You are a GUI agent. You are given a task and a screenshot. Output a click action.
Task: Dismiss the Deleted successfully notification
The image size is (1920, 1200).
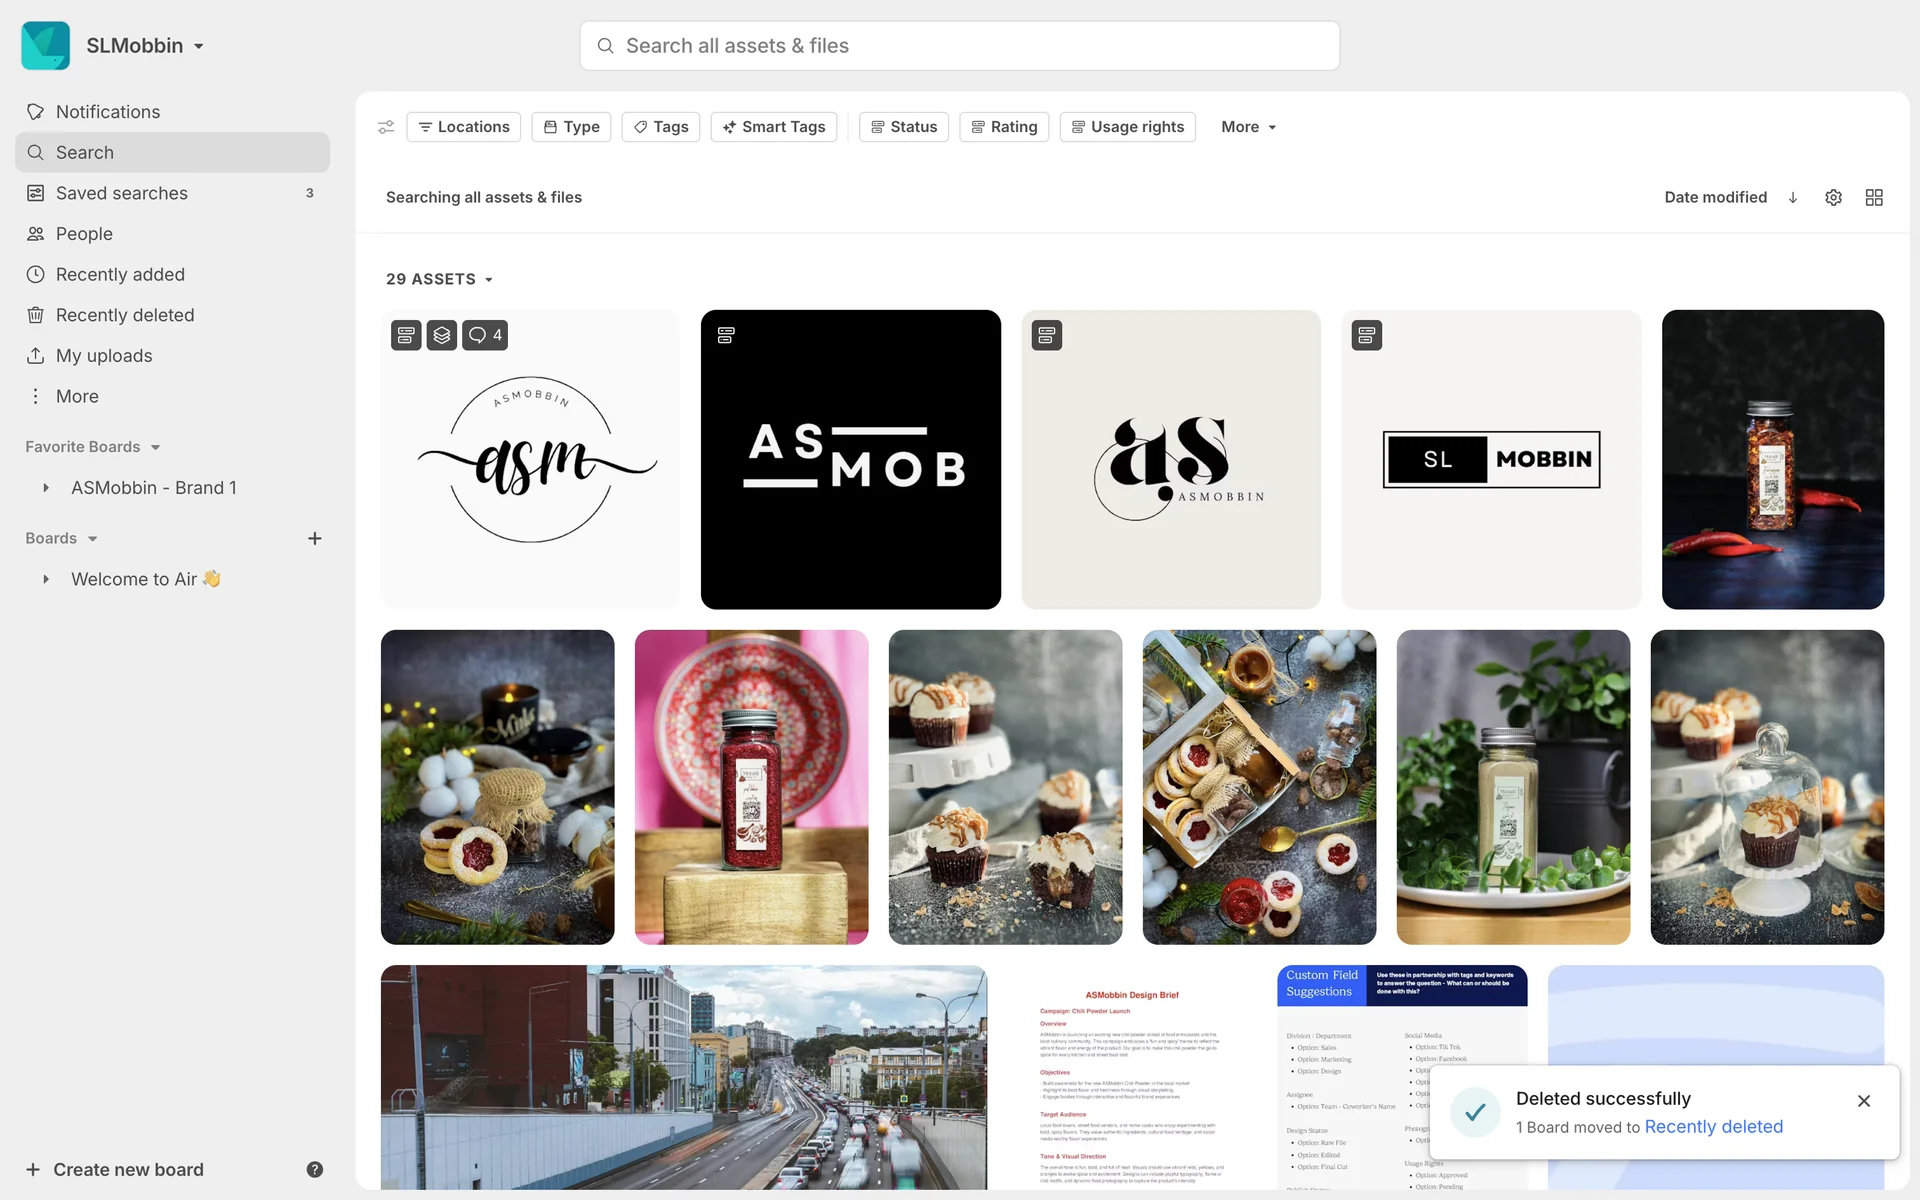(x=1864, y=1101)
